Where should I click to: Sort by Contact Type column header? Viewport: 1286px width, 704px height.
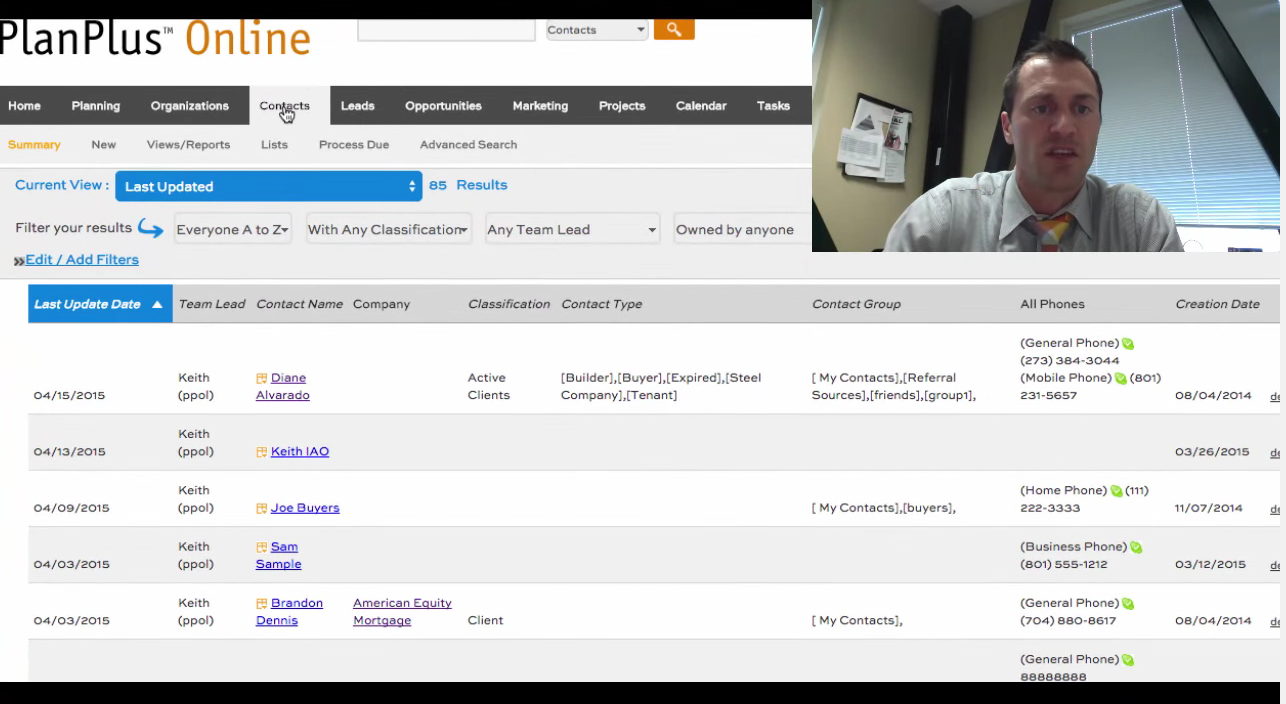point(602,305)
